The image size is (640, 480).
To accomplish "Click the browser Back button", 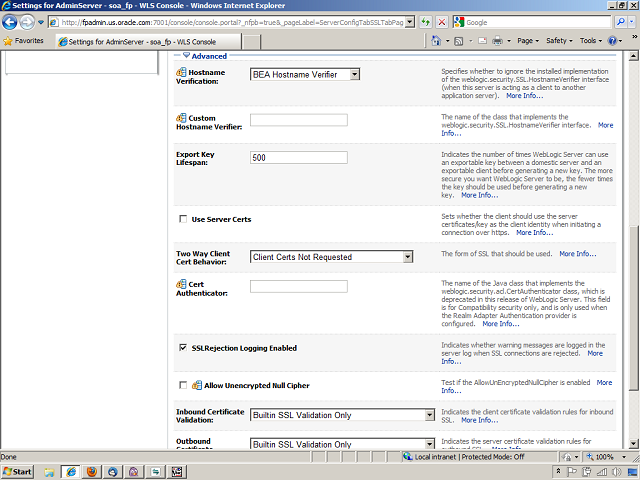I will (12, 21).
